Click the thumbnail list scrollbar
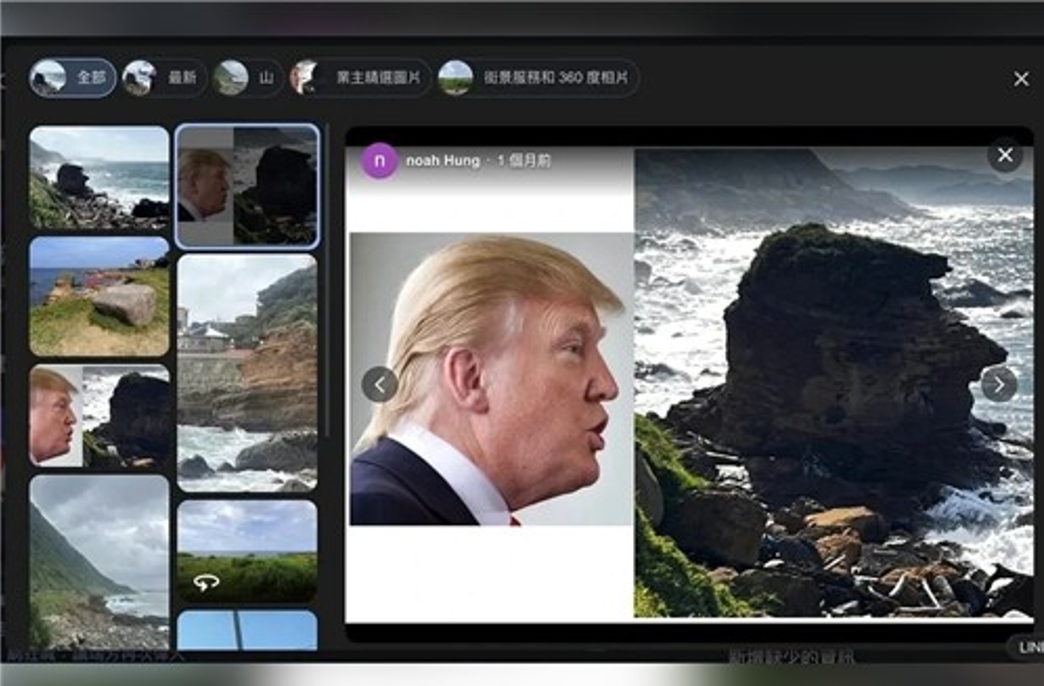 (x=328, y=280)
